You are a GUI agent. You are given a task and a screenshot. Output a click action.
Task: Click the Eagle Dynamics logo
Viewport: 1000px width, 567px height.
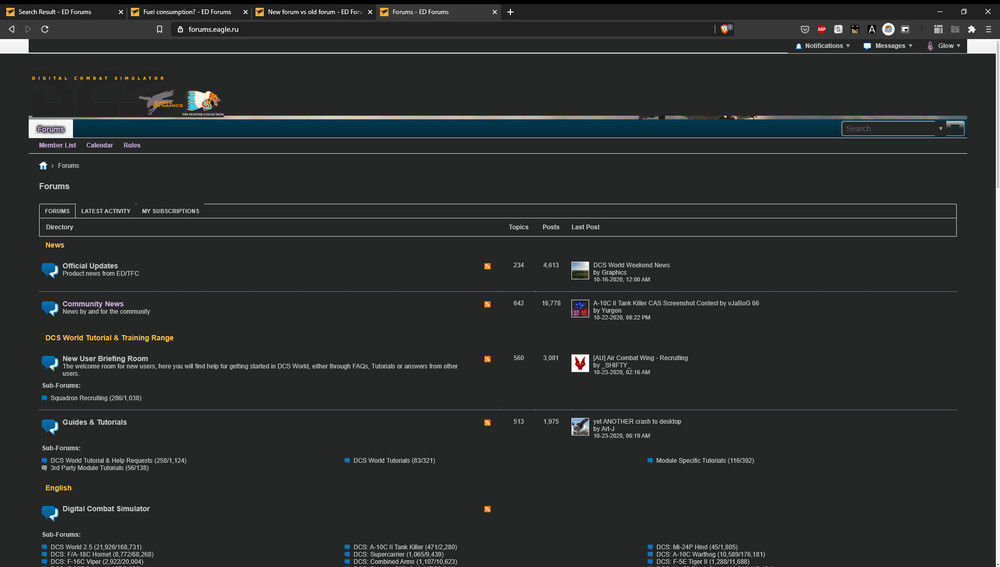point(161,102)
